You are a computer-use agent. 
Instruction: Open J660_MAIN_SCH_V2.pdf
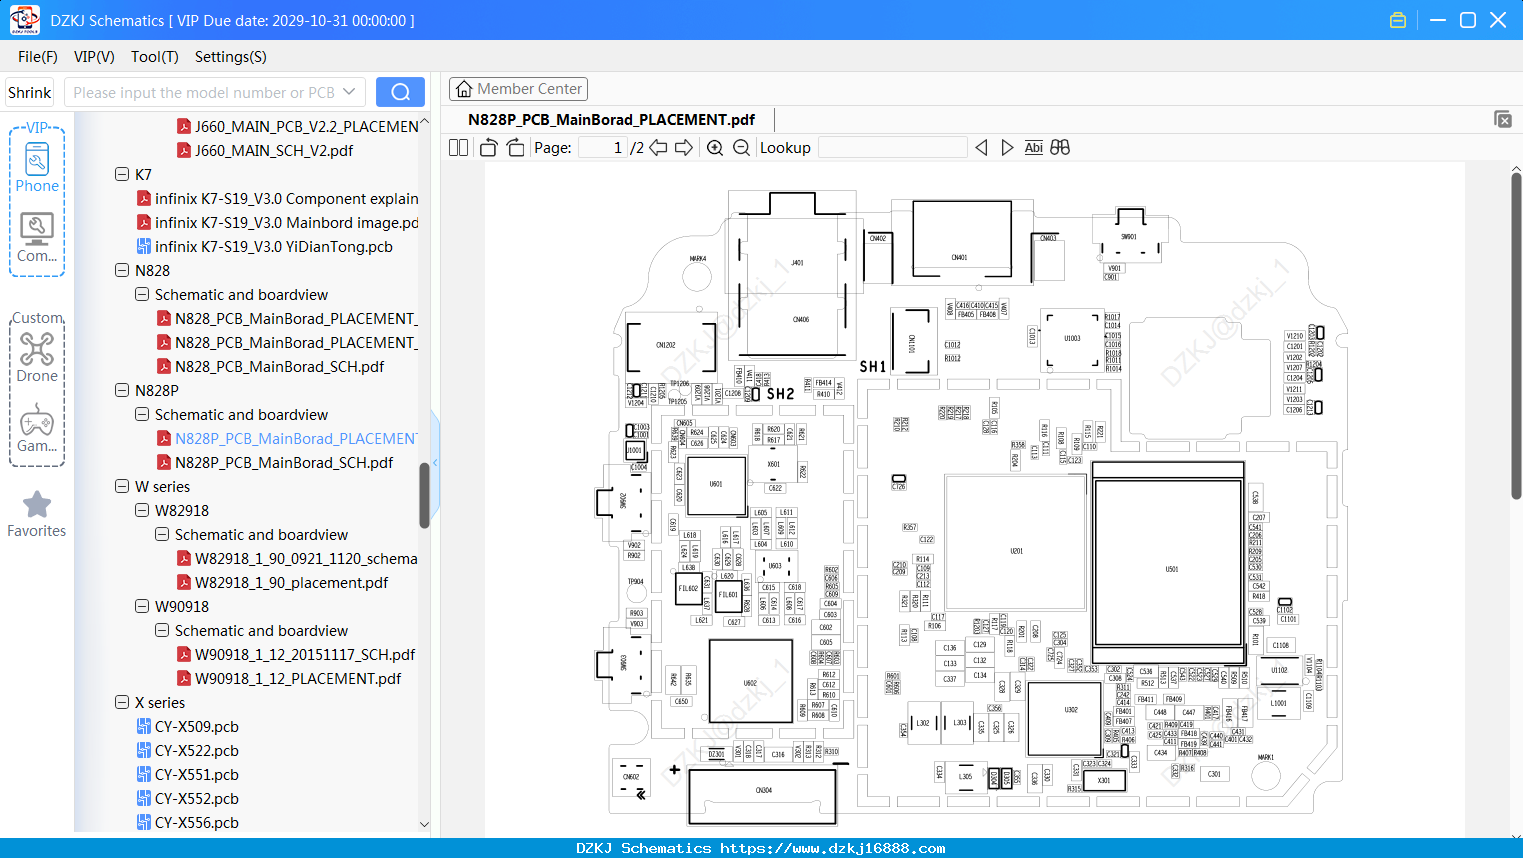[x=274, y=150]
